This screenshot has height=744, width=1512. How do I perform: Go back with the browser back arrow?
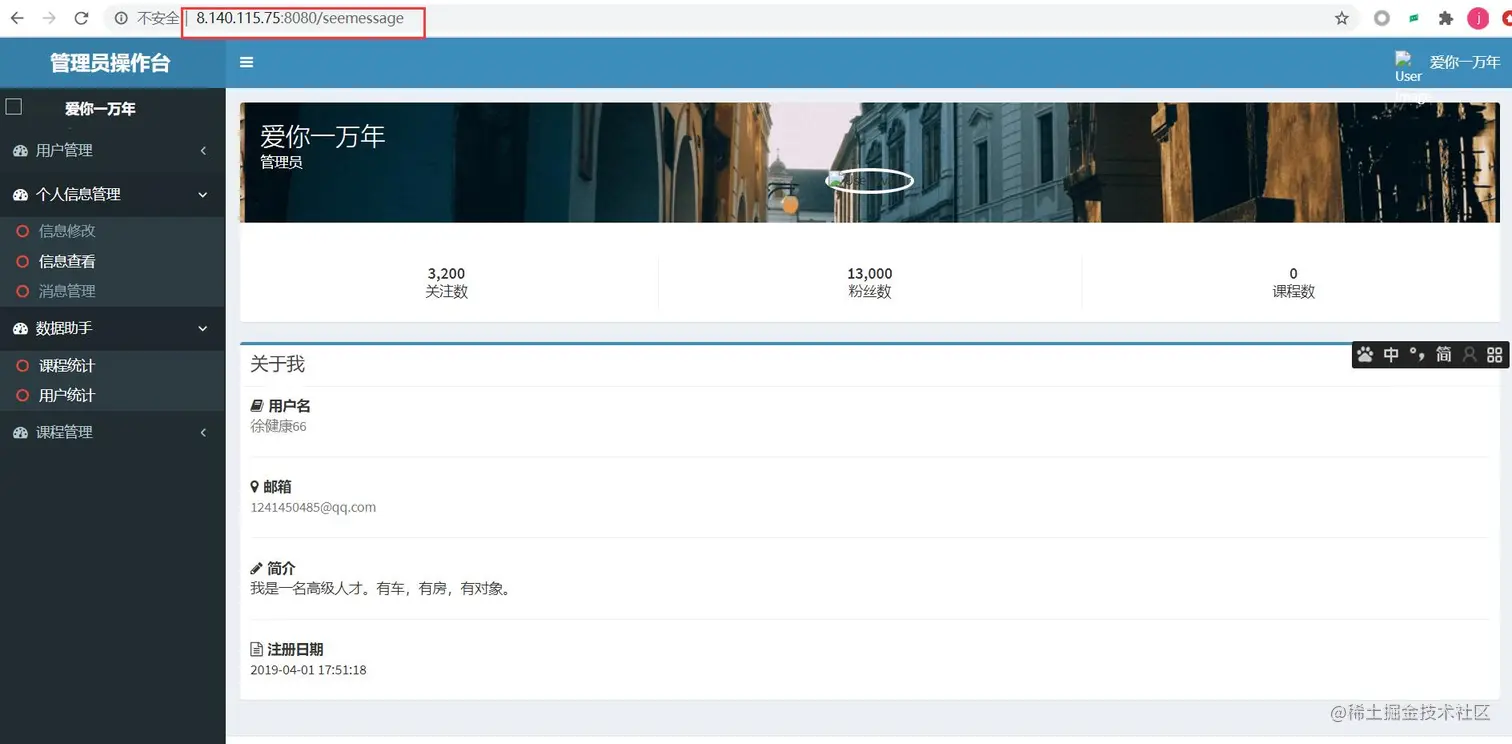pyautogui.click(x=17, y=18)
